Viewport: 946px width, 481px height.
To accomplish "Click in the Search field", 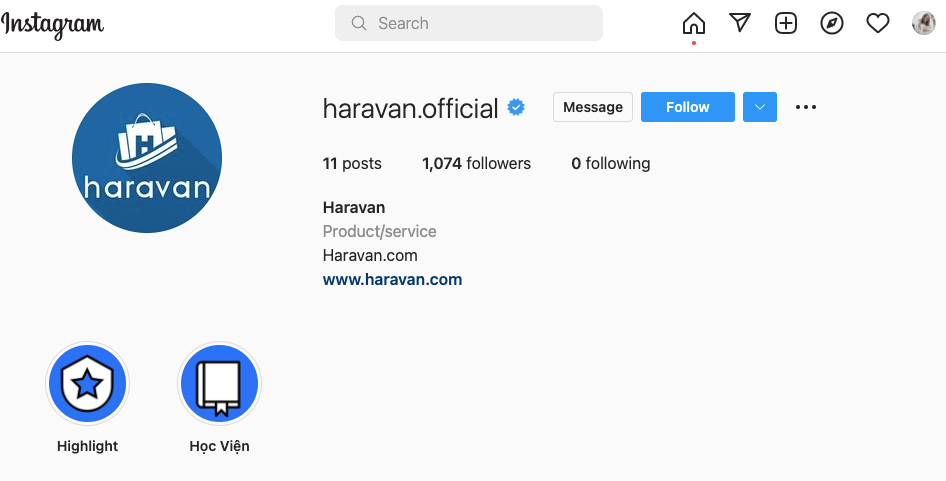I will (469, 23).
